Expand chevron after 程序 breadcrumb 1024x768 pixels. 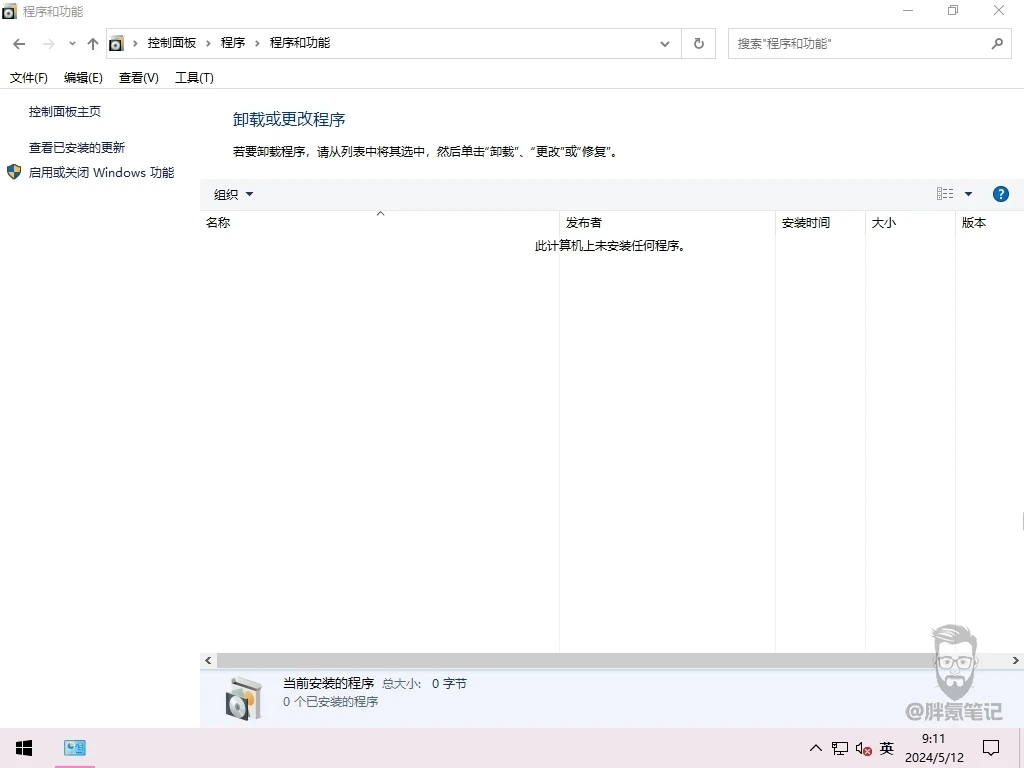click(257, 44)
